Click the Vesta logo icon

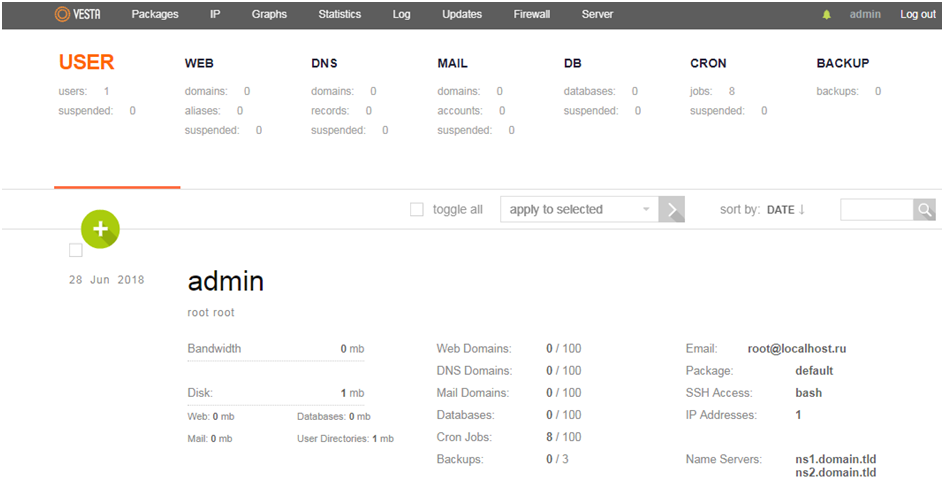tap(62, 14)
